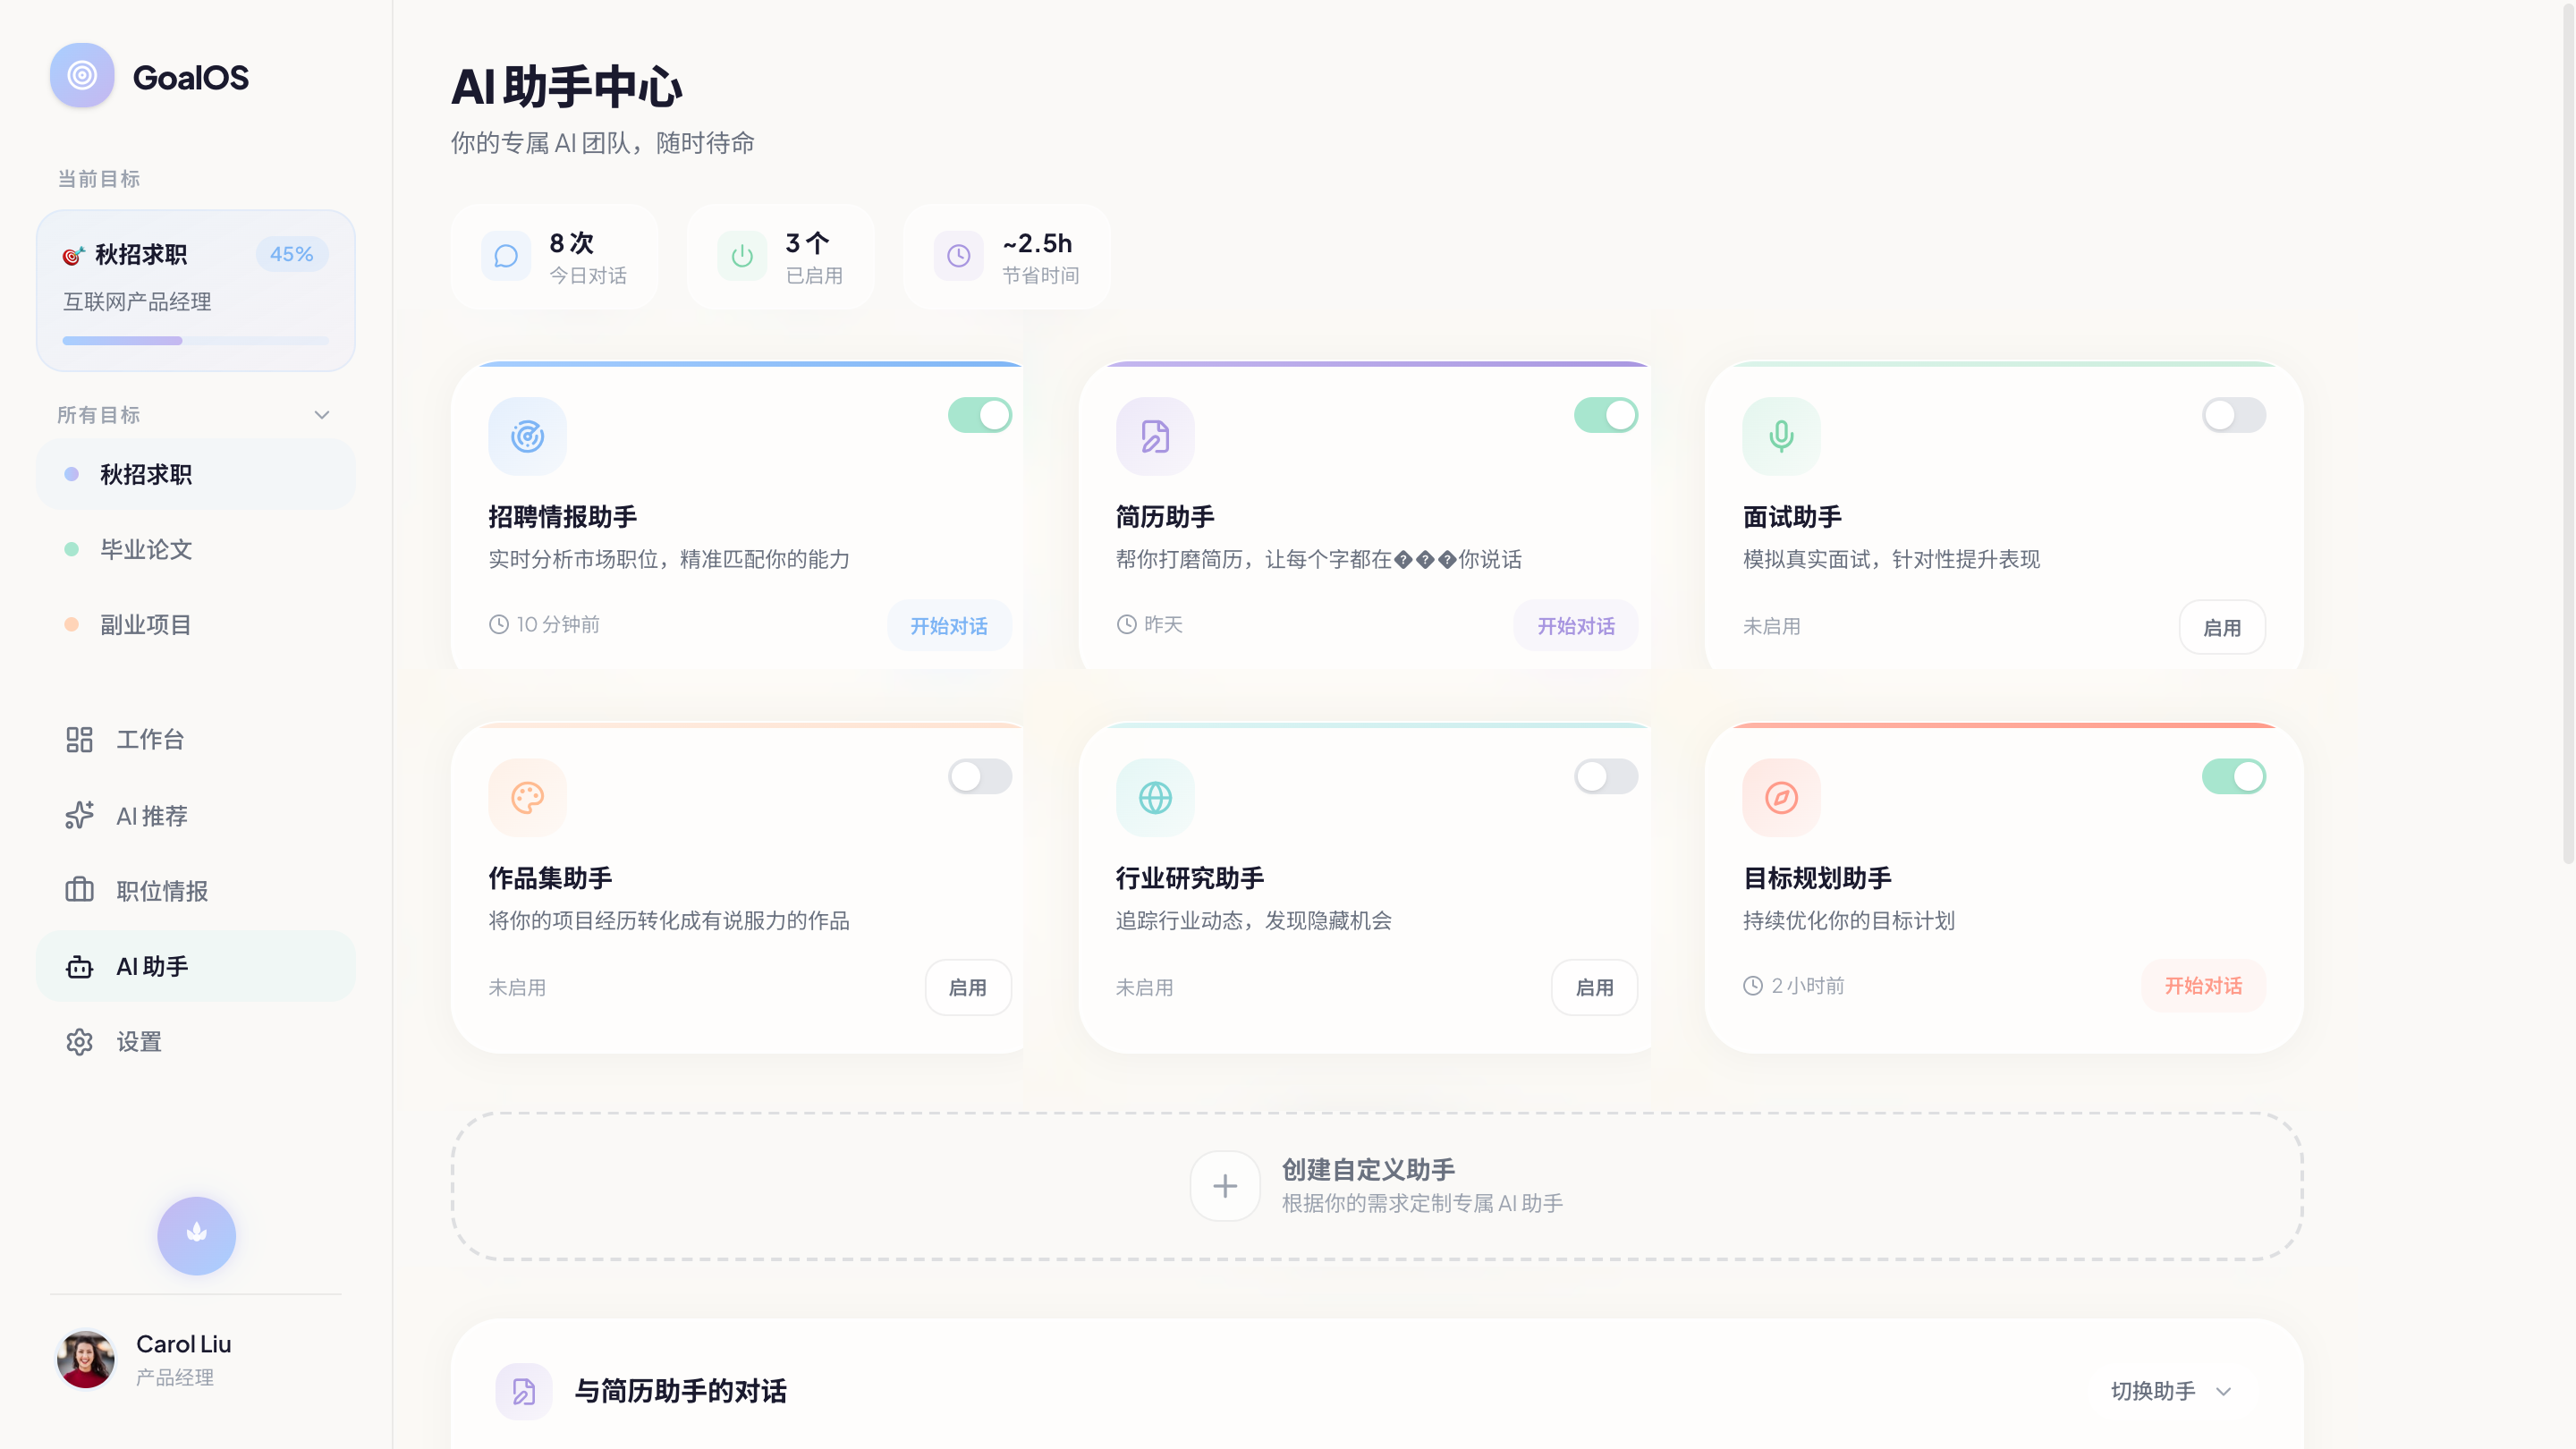Click the 今日对话 chat bubble icon

click(506, 256)
